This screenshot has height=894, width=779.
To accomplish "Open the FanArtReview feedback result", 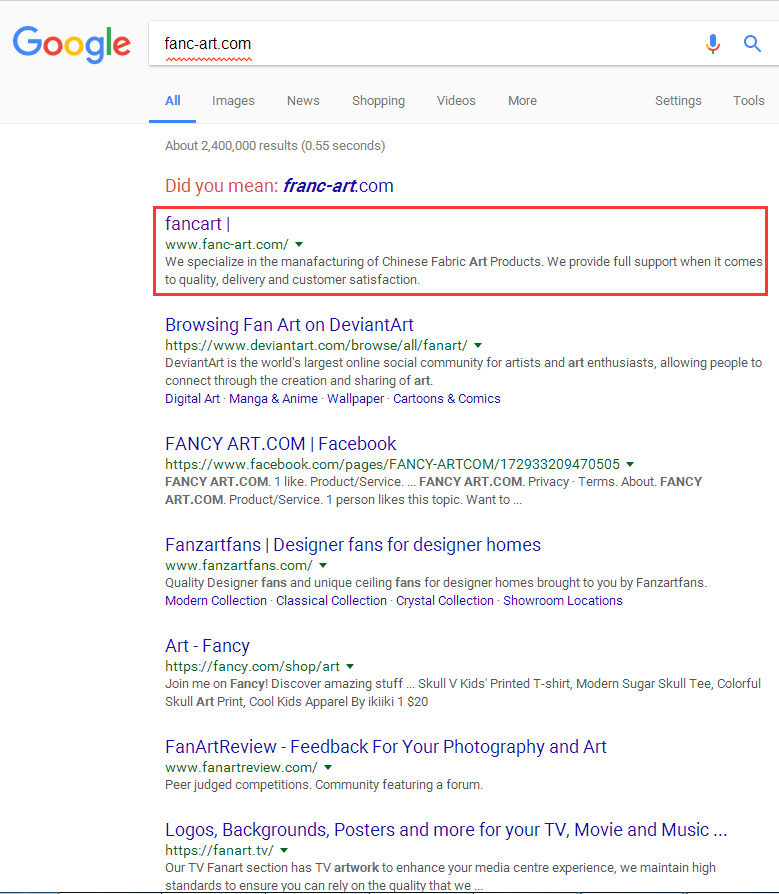I will (x=386, y=747).
